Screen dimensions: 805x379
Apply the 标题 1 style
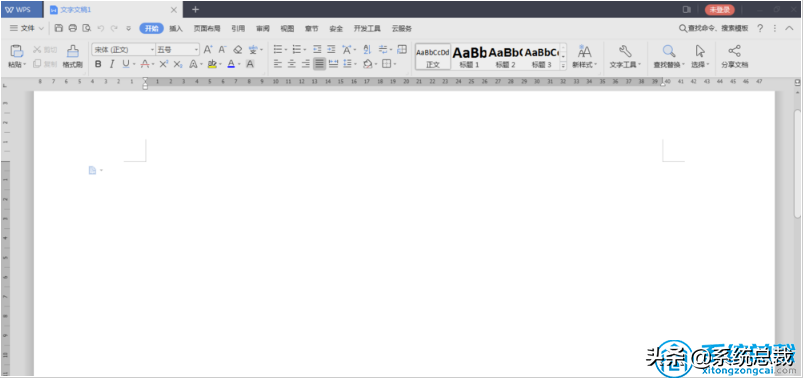pos(469,56)
